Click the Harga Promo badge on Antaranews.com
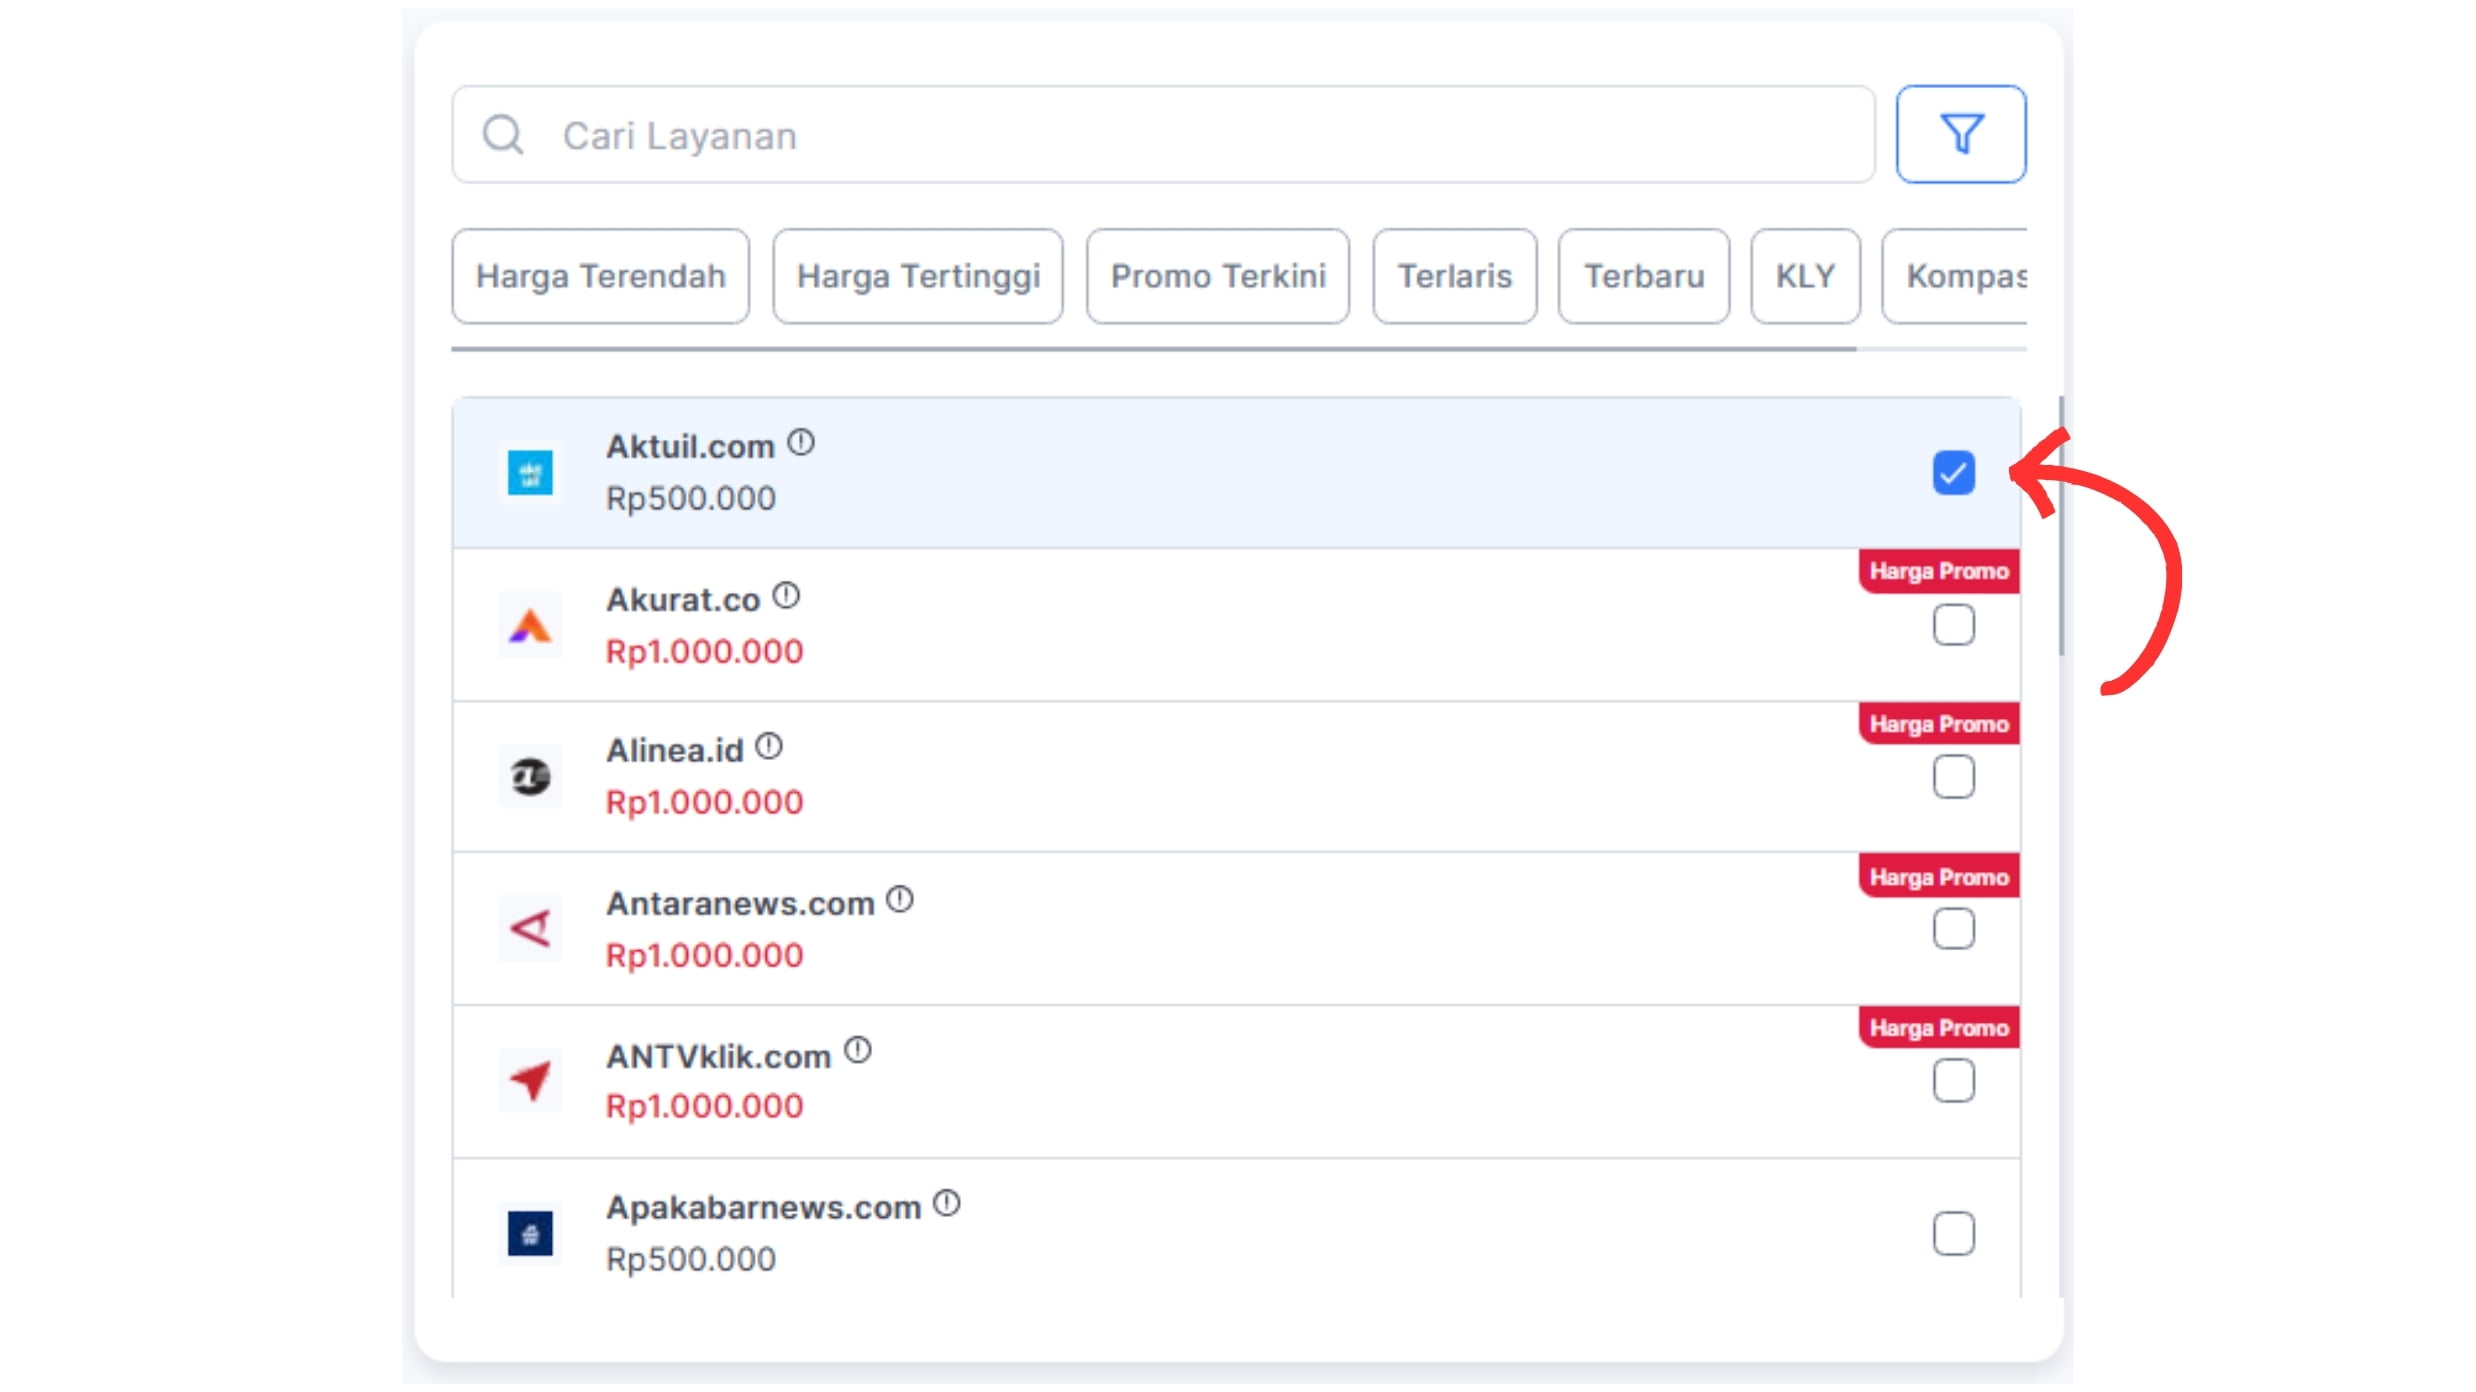This screenshot has width=2476, height=1392. click(1939, 876)
